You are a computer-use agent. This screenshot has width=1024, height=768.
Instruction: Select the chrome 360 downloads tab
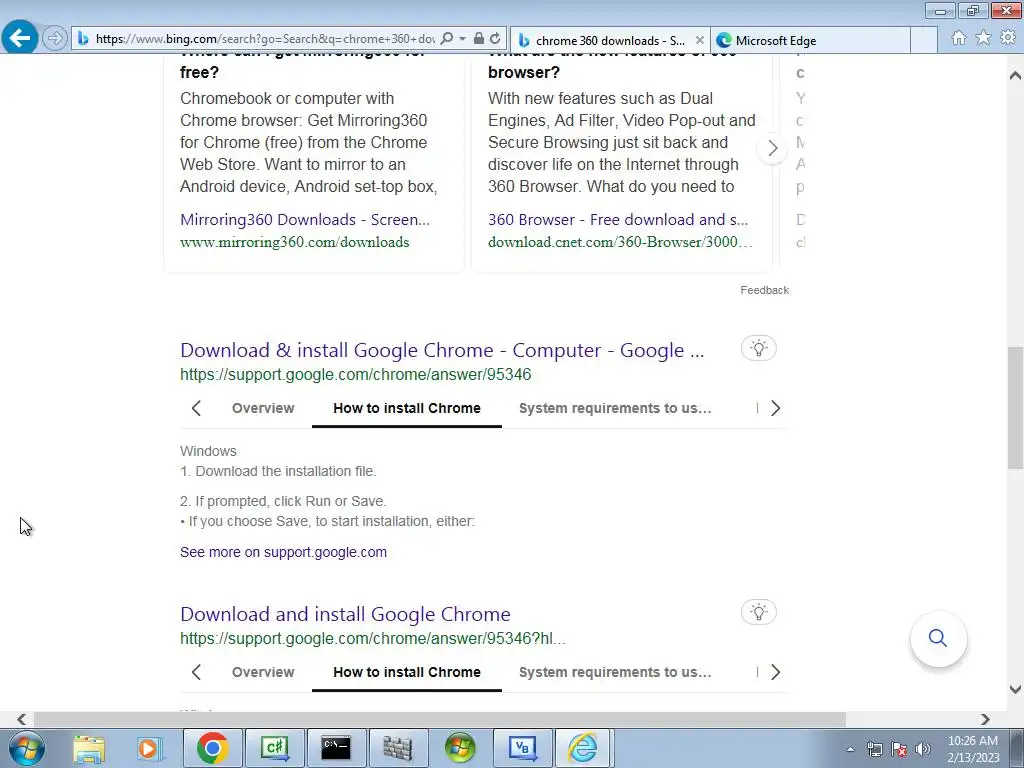tap(610, 40)
